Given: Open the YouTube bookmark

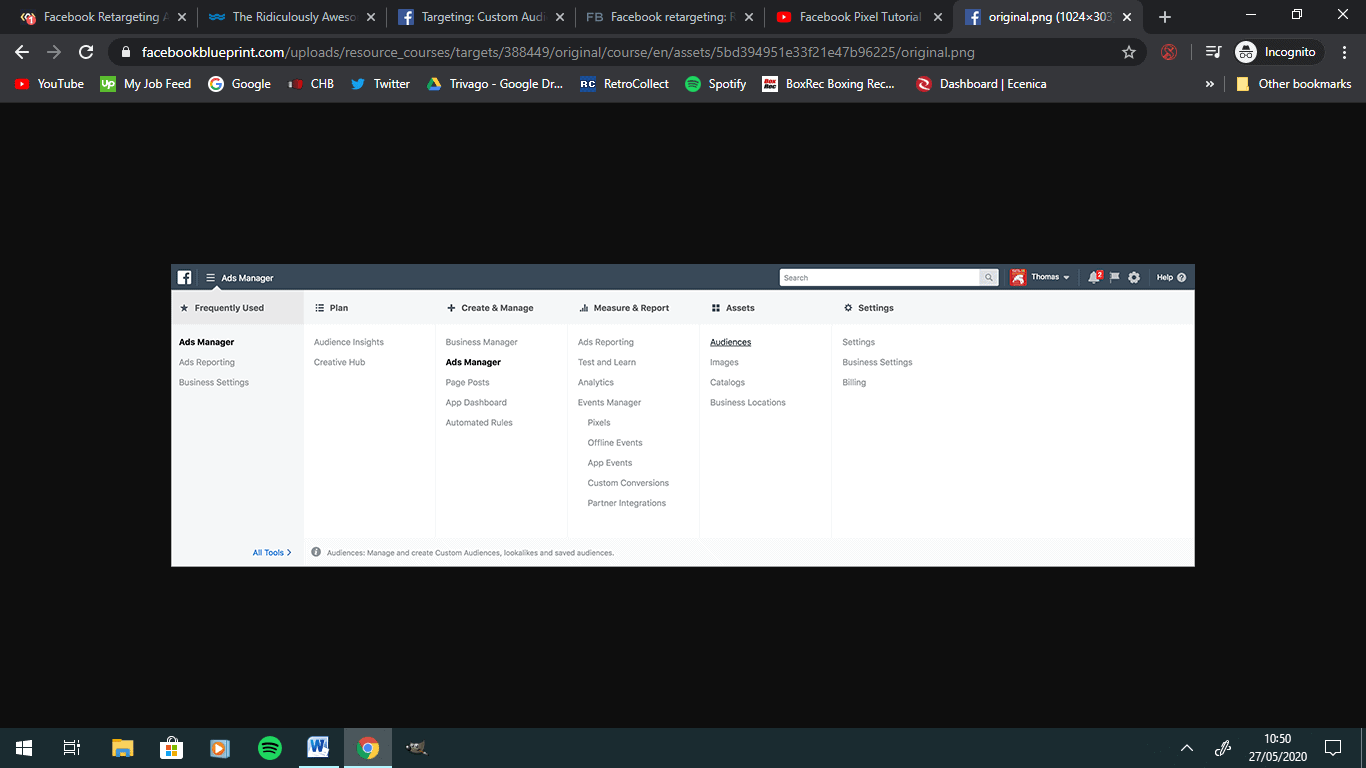Looking at the screenshot, I should pyautogui.click(x=49, y=84).
